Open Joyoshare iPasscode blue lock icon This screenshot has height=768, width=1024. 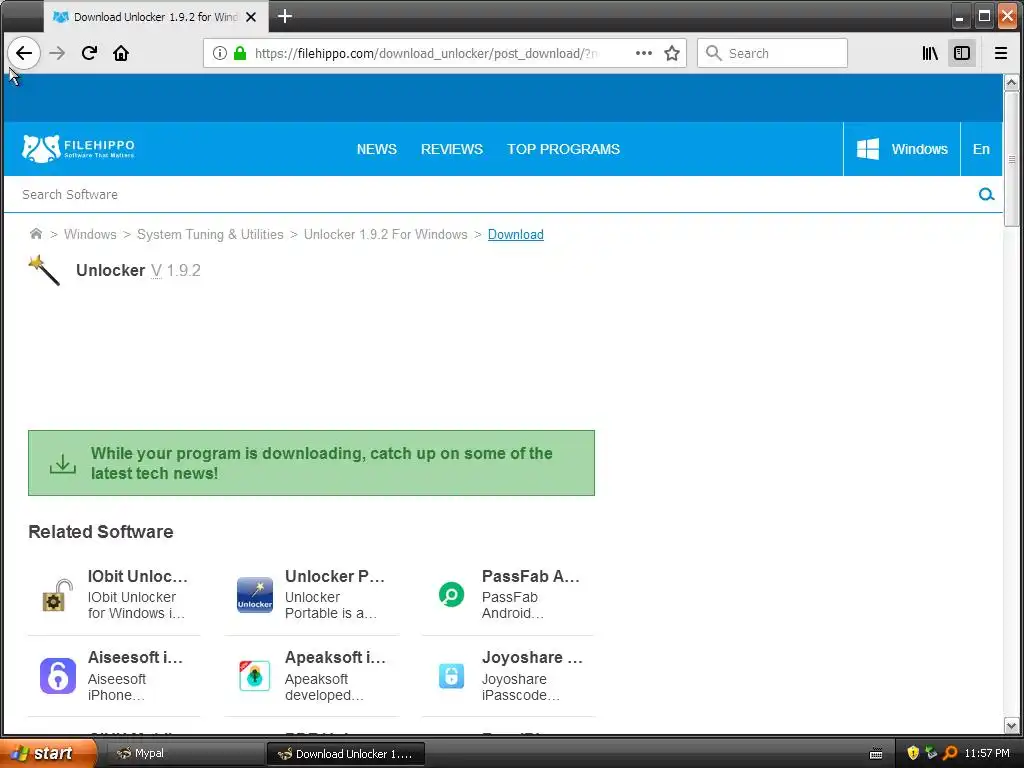tap(451, 676)
